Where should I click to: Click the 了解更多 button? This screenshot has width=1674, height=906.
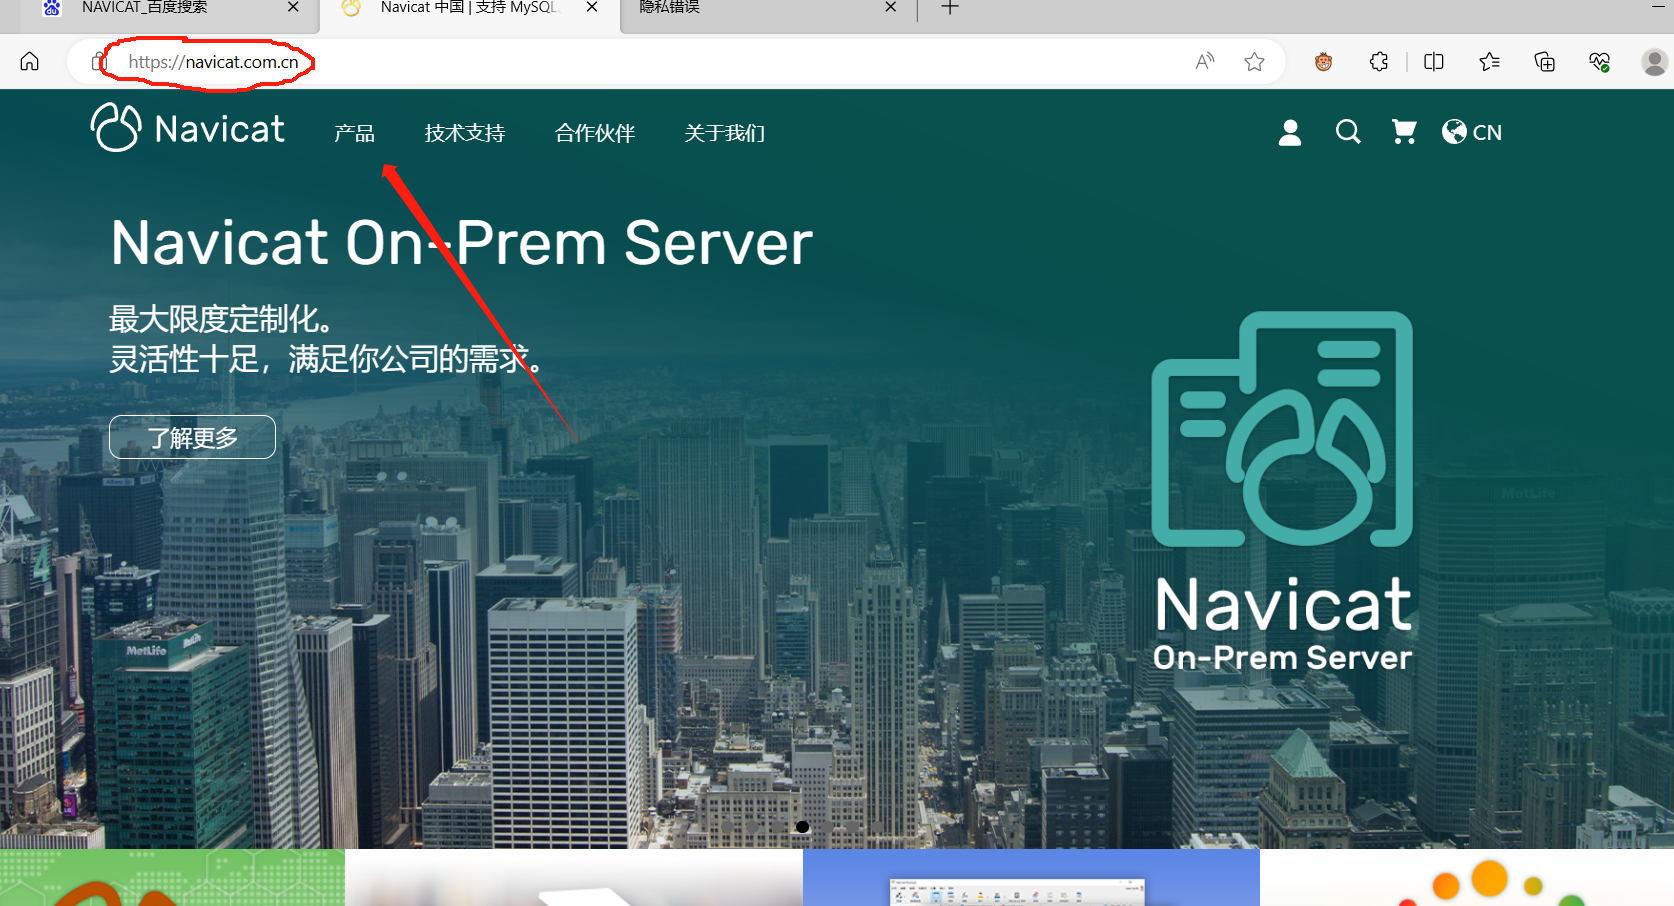192,437
